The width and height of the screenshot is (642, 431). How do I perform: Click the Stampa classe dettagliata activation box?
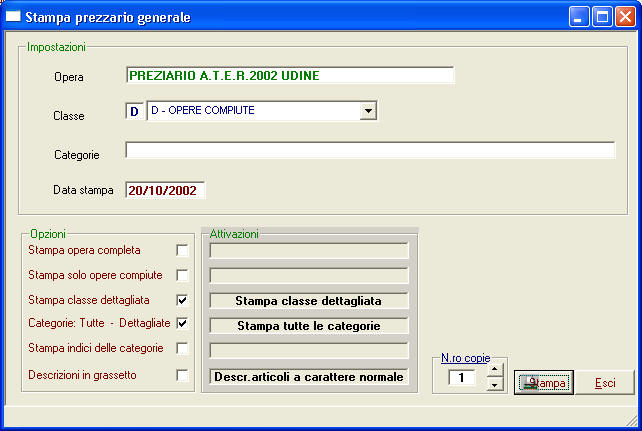[309, 301]
